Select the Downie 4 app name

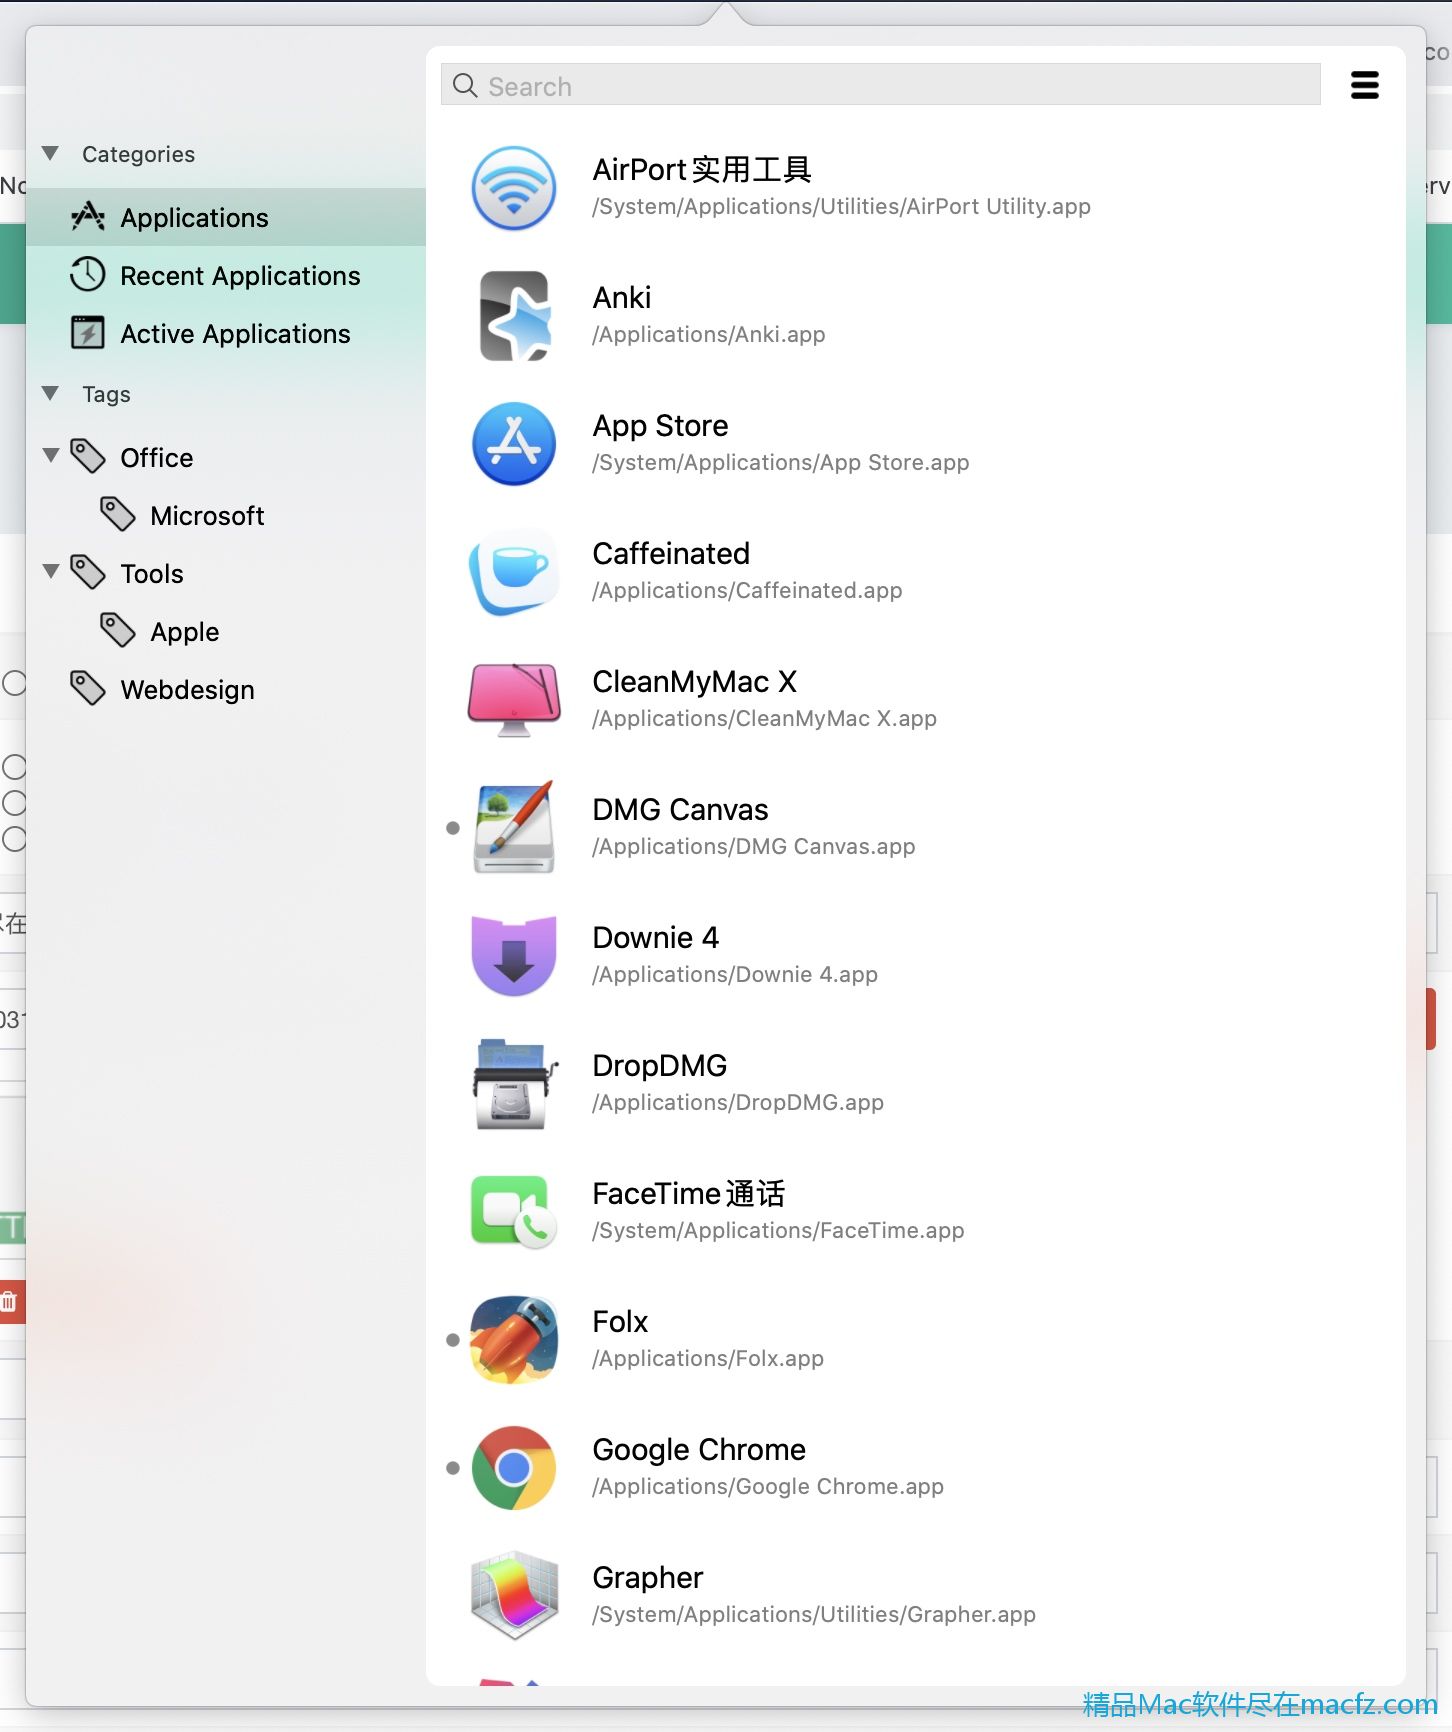click(656, 937)
